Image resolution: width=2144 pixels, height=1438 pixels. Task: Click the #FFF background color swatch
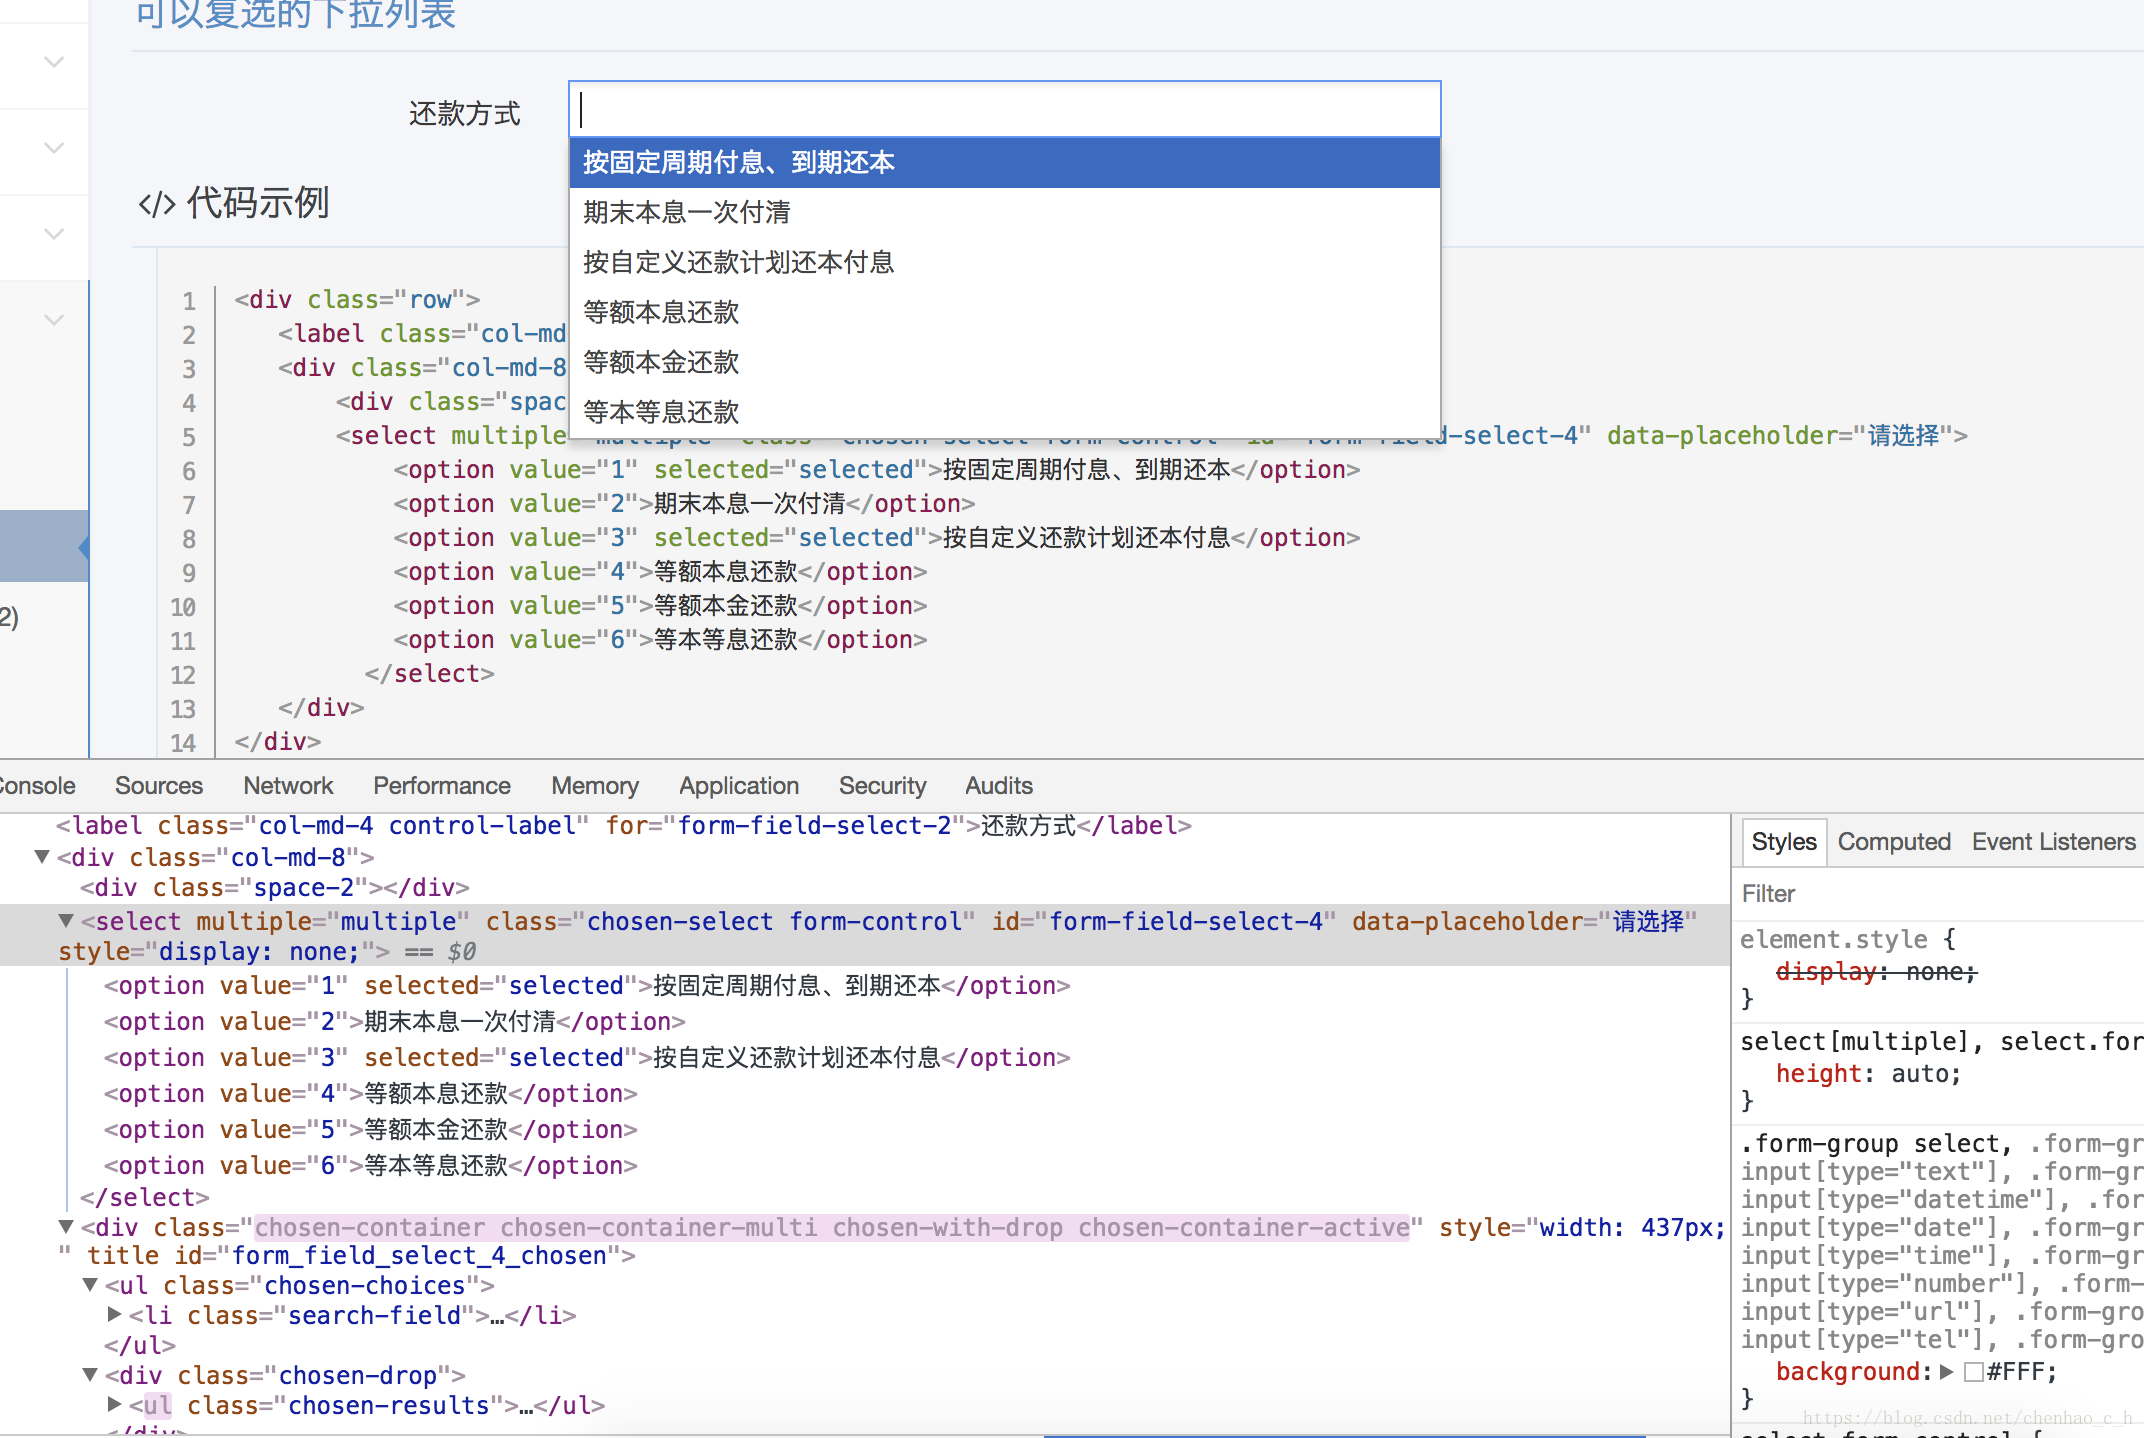[1973, 1372]
